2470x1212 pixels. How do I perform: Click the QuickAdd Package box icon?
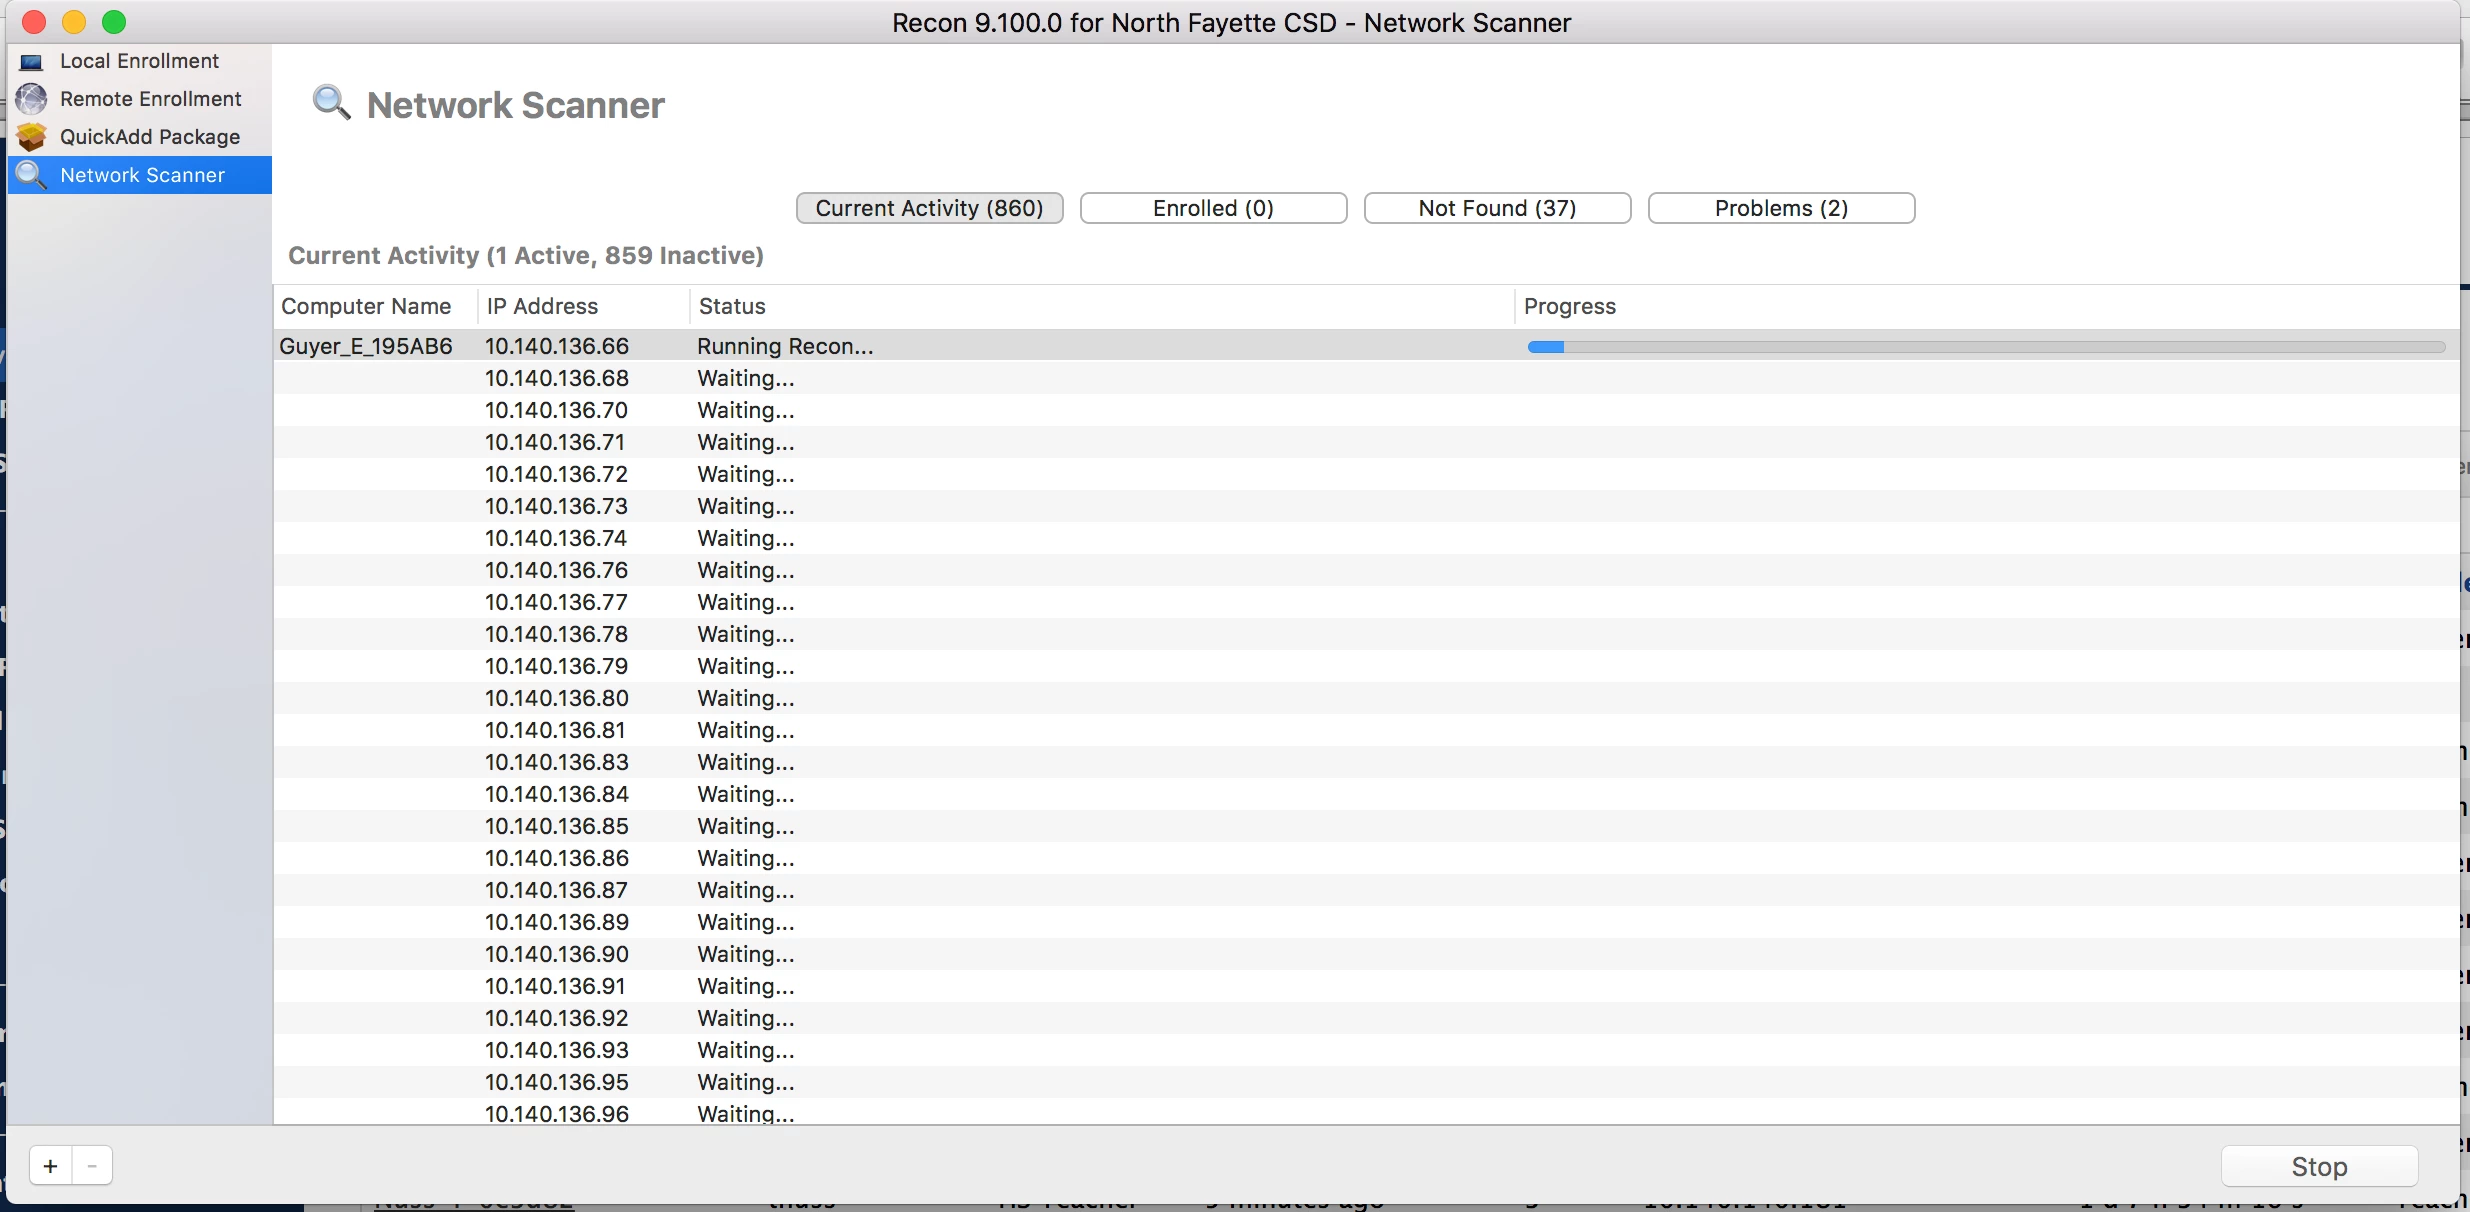(32, 137)
